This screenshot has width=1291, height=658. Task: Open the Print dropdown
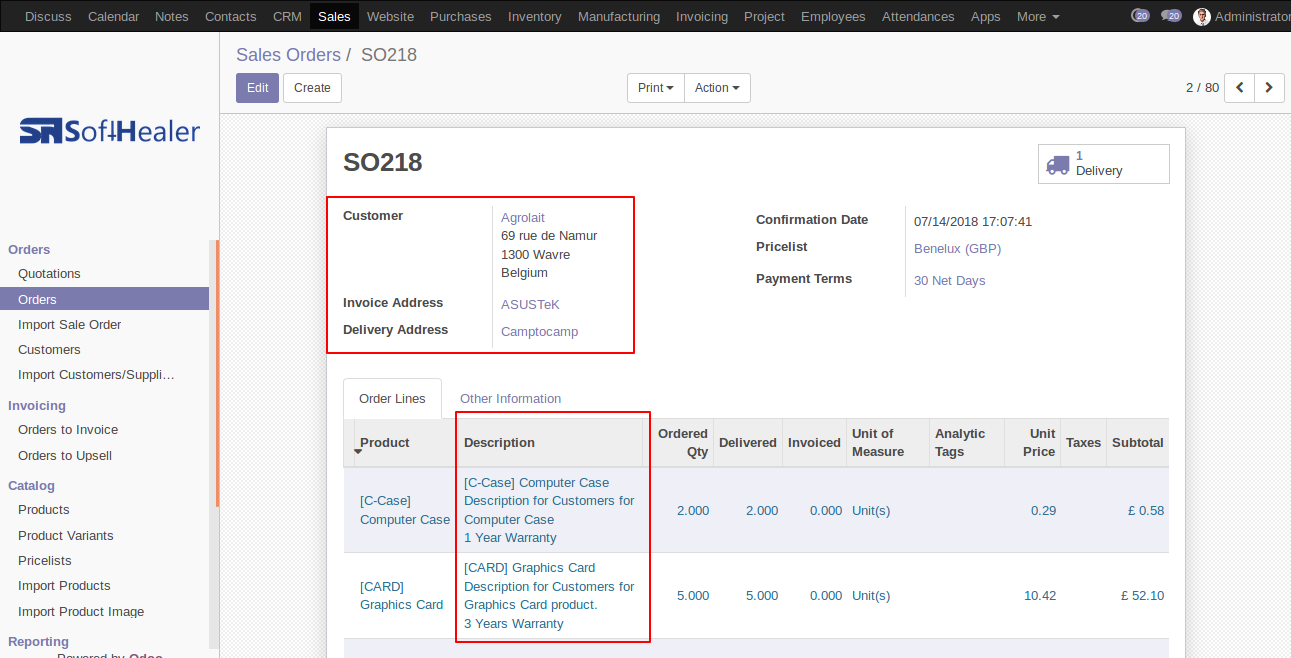coord(656,88)
